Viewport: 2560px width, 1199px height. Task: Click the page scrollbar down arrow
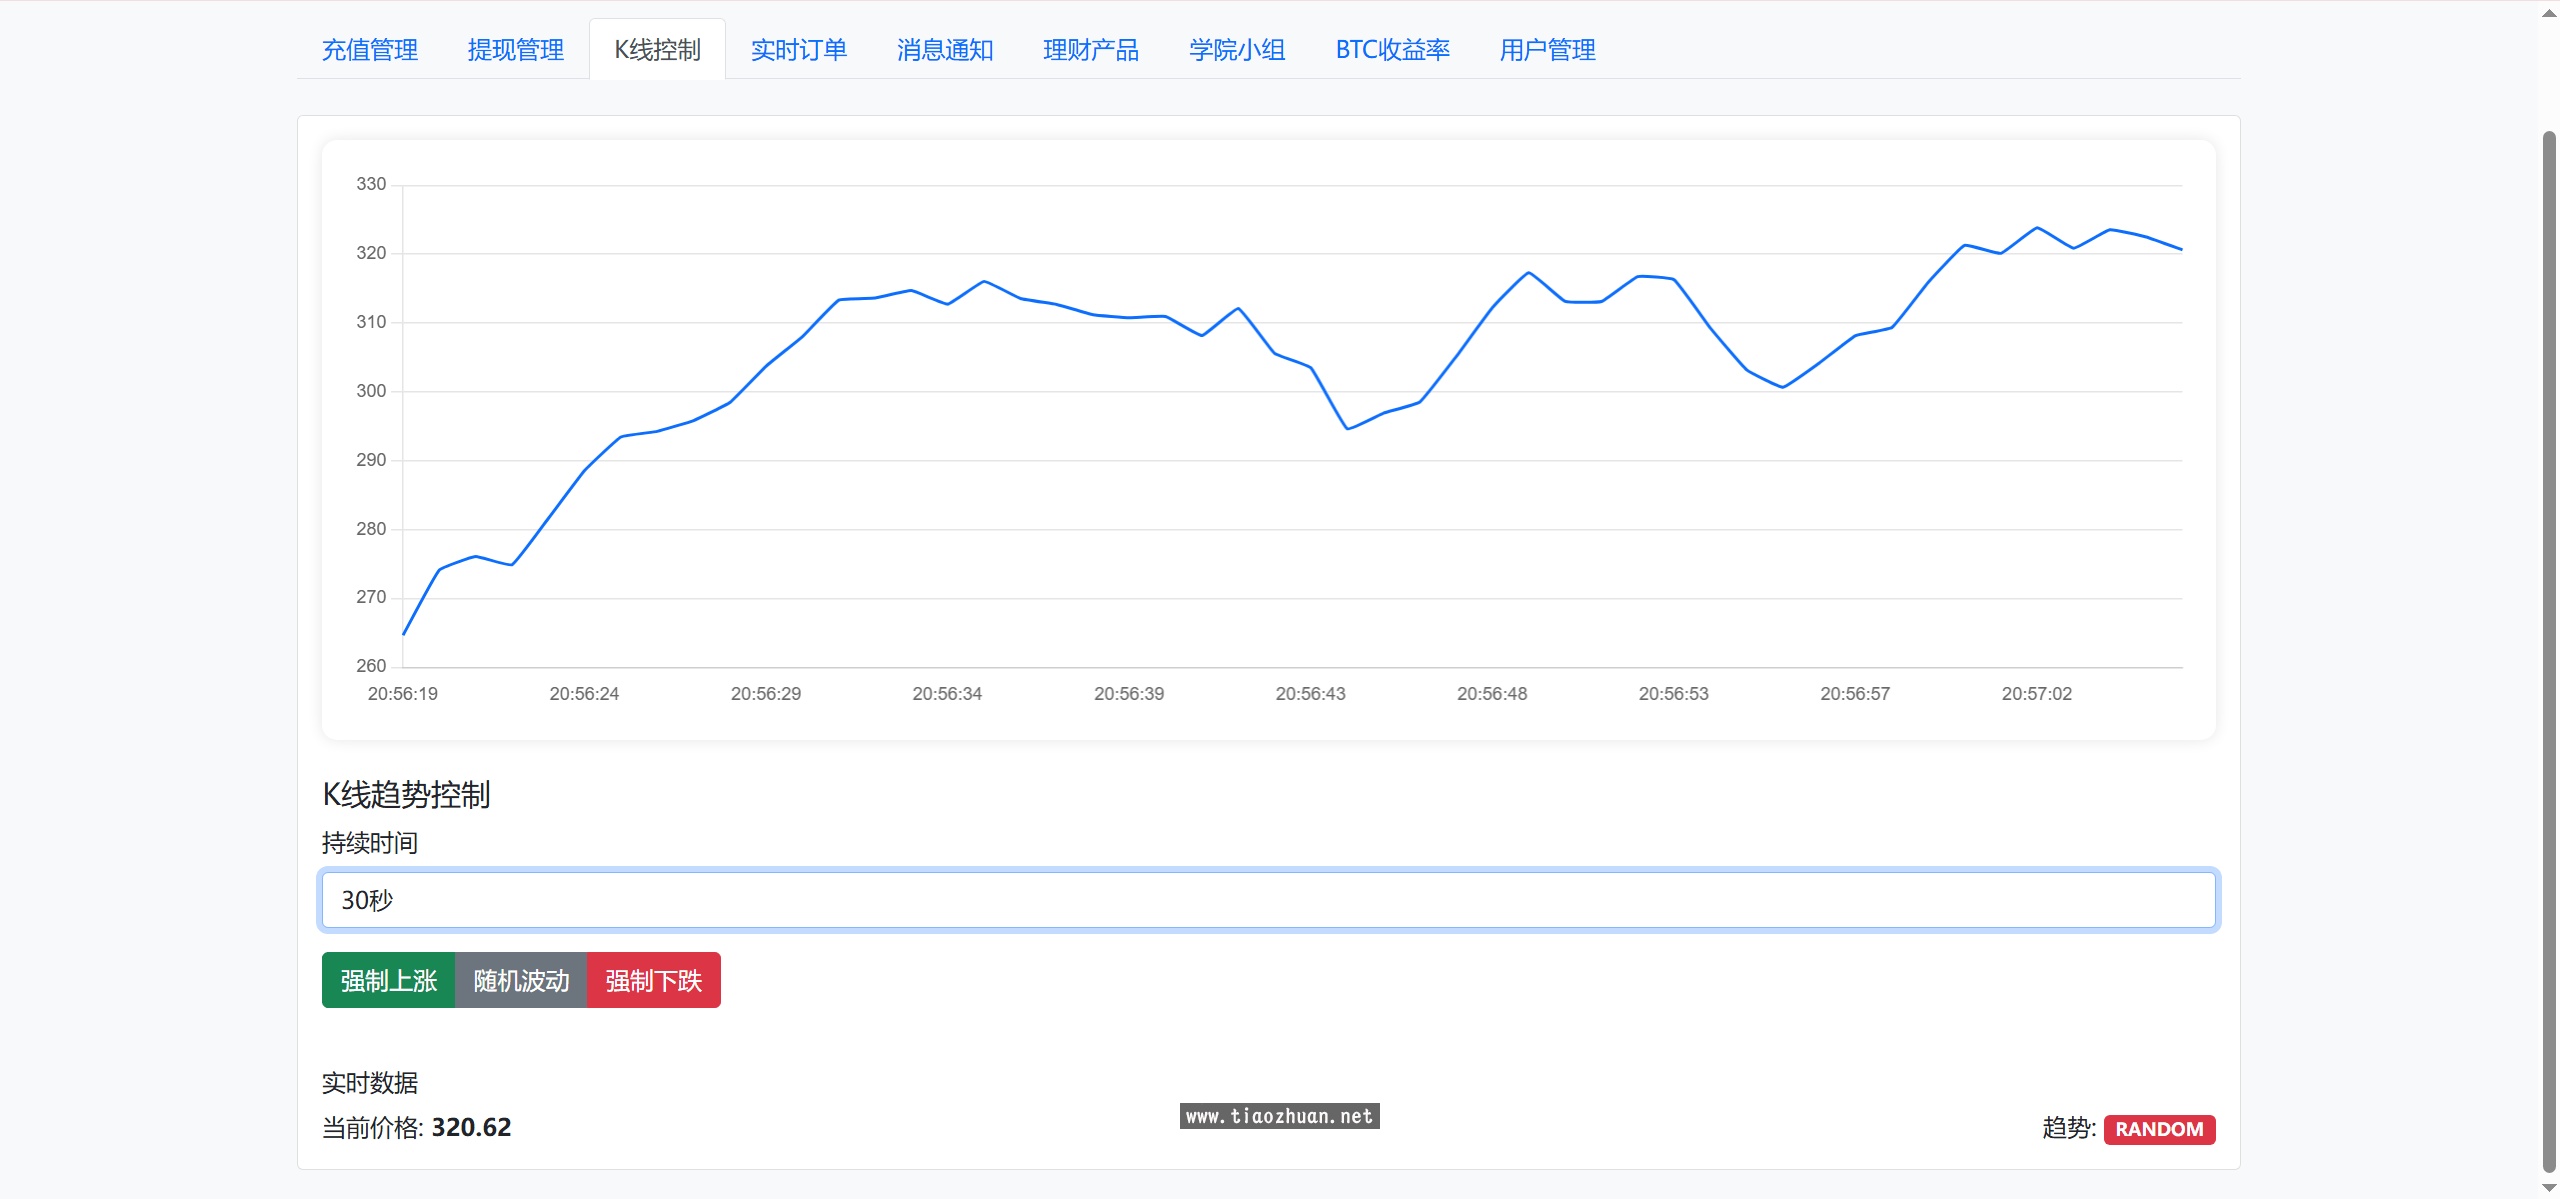[2549, 1187]
